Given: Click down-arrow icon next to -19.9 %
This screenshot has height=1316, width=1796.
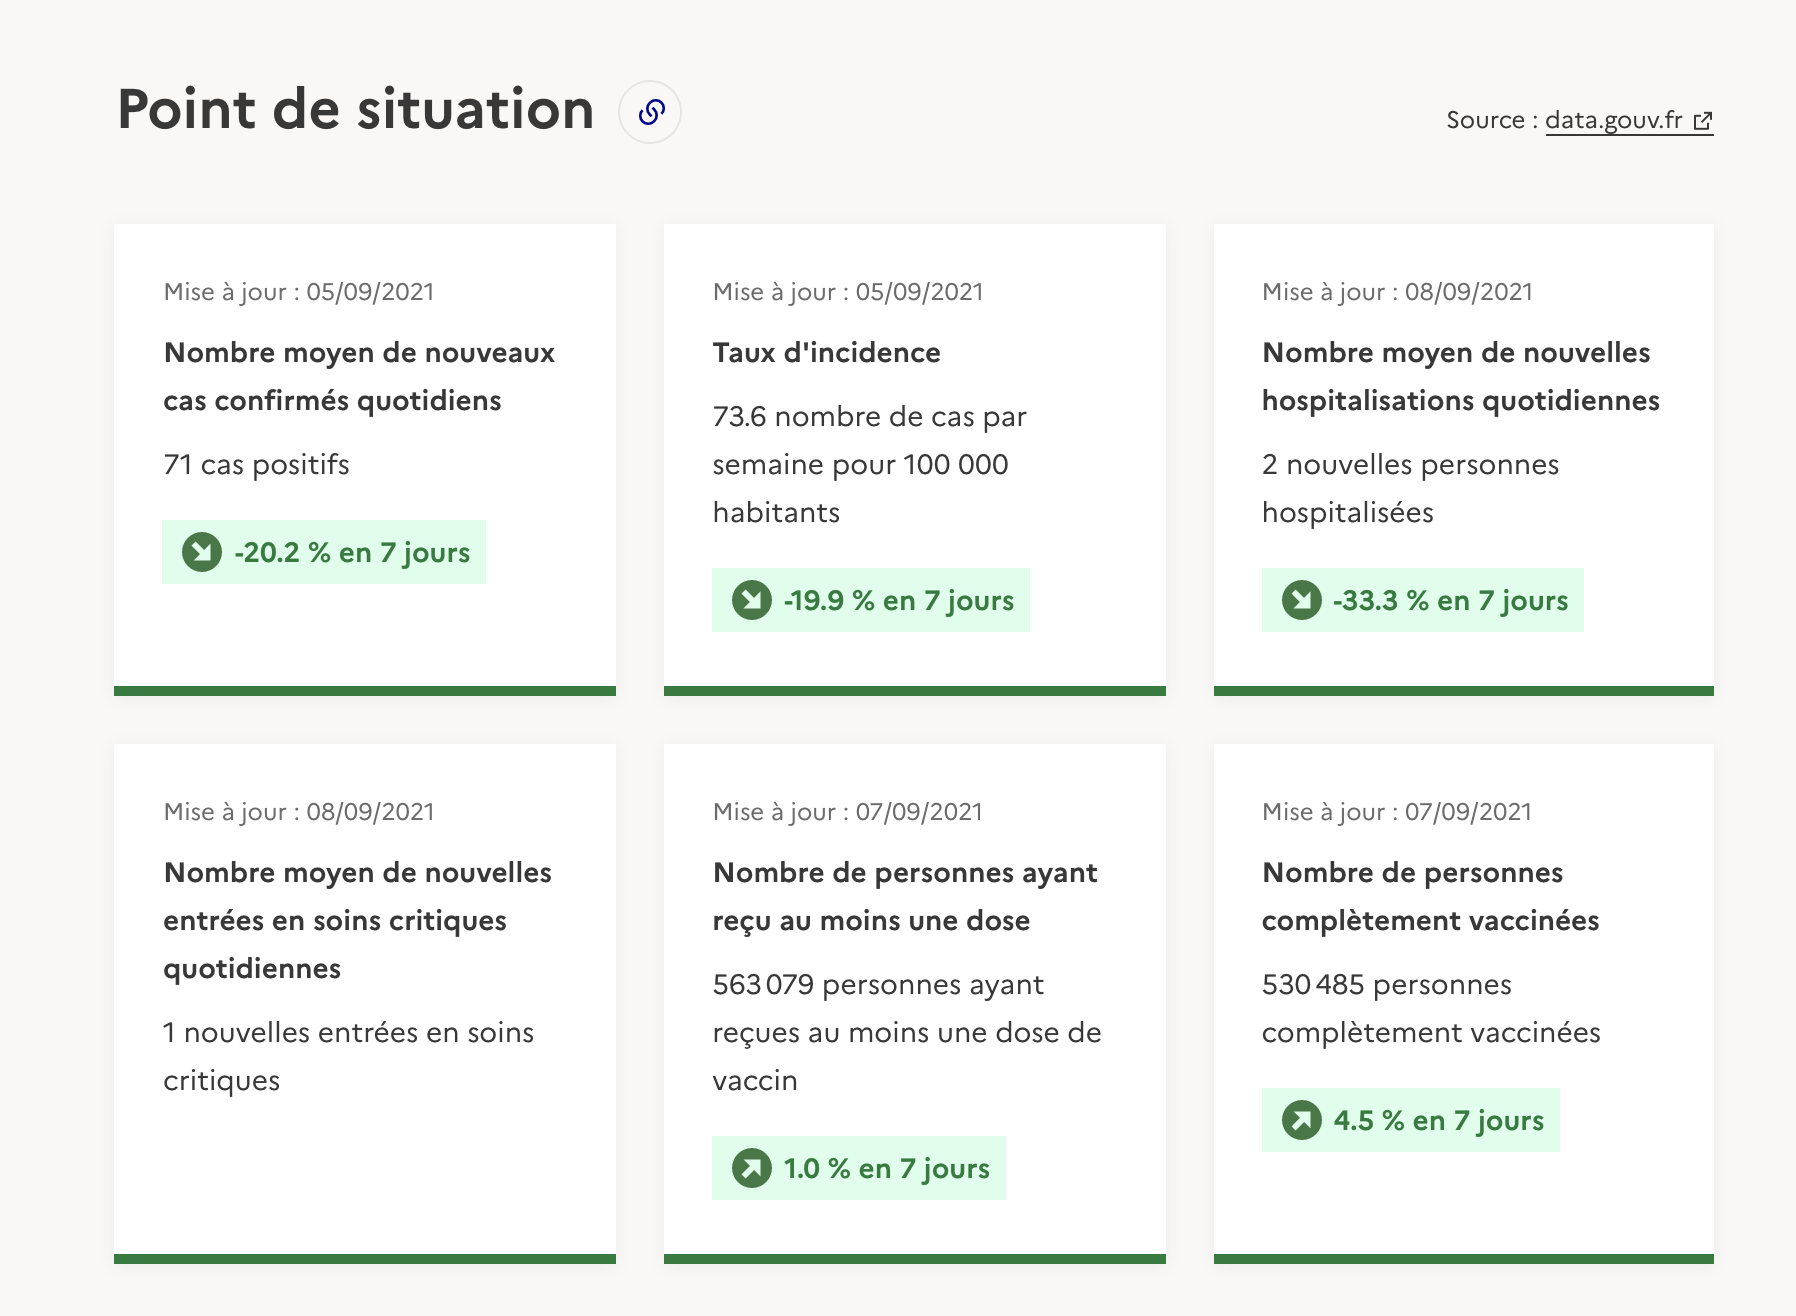Looking at the screenshot, I should [x=752, y=600].
